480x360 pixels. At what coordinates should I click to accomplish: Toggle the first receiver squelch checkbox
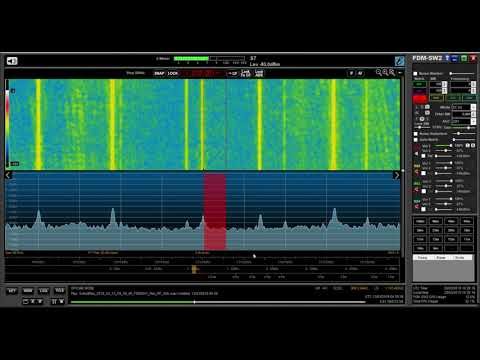(423, 156)
